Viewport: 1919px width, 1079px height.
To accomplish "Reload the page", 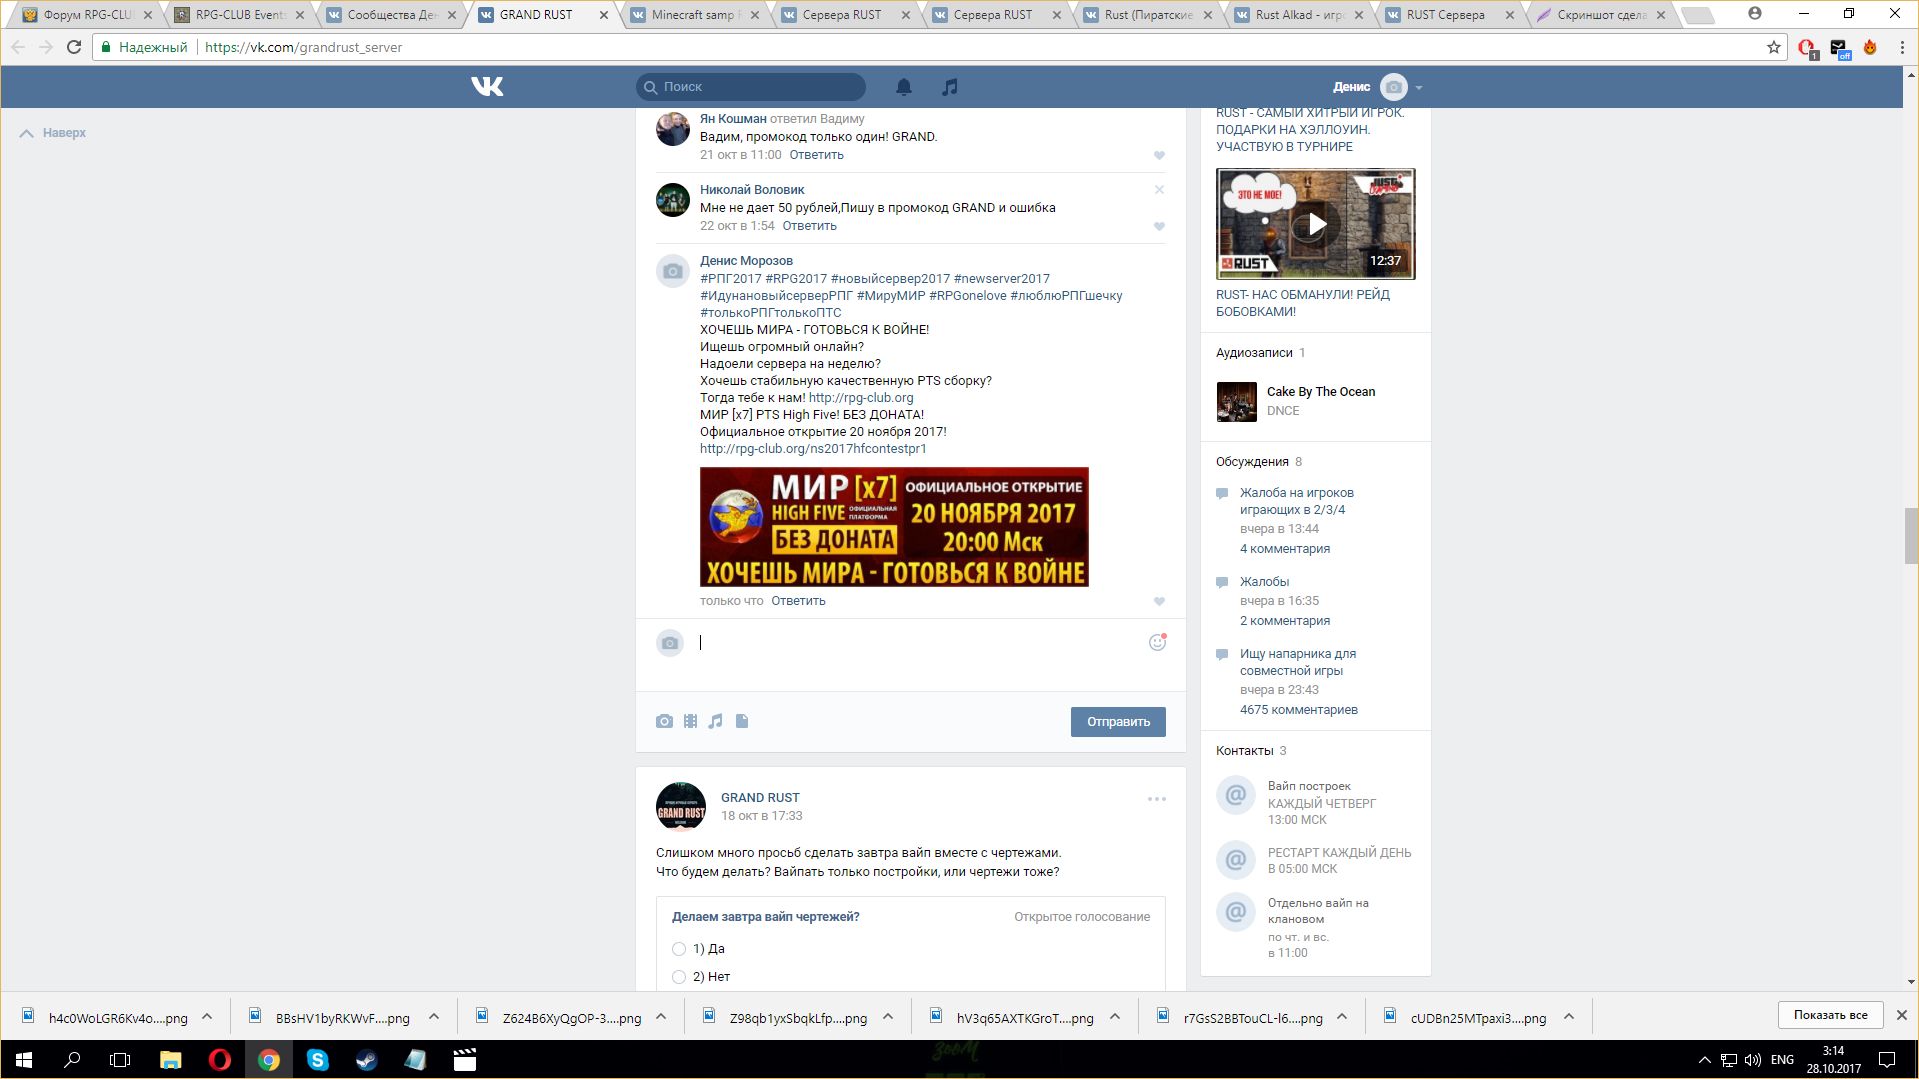I will pyautogui.click(x=73, y=47).
